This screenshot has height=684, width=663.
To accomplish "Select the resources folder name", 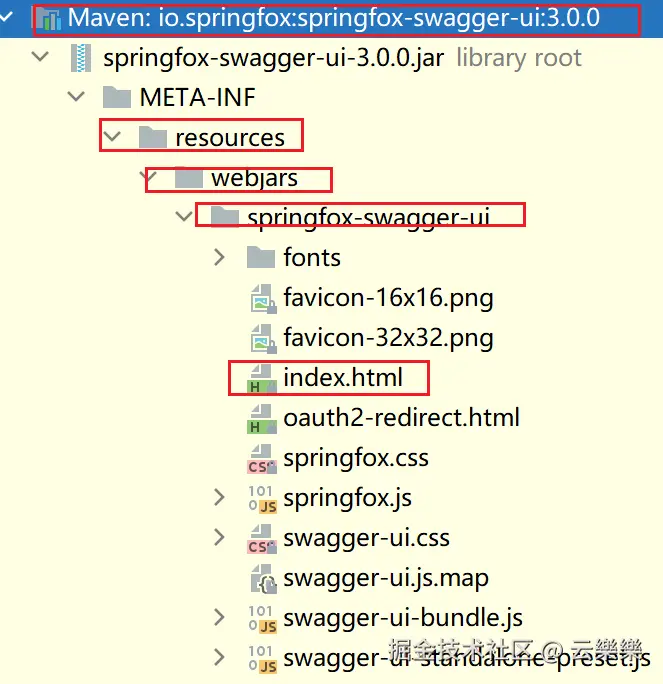I will click(230, 138).
